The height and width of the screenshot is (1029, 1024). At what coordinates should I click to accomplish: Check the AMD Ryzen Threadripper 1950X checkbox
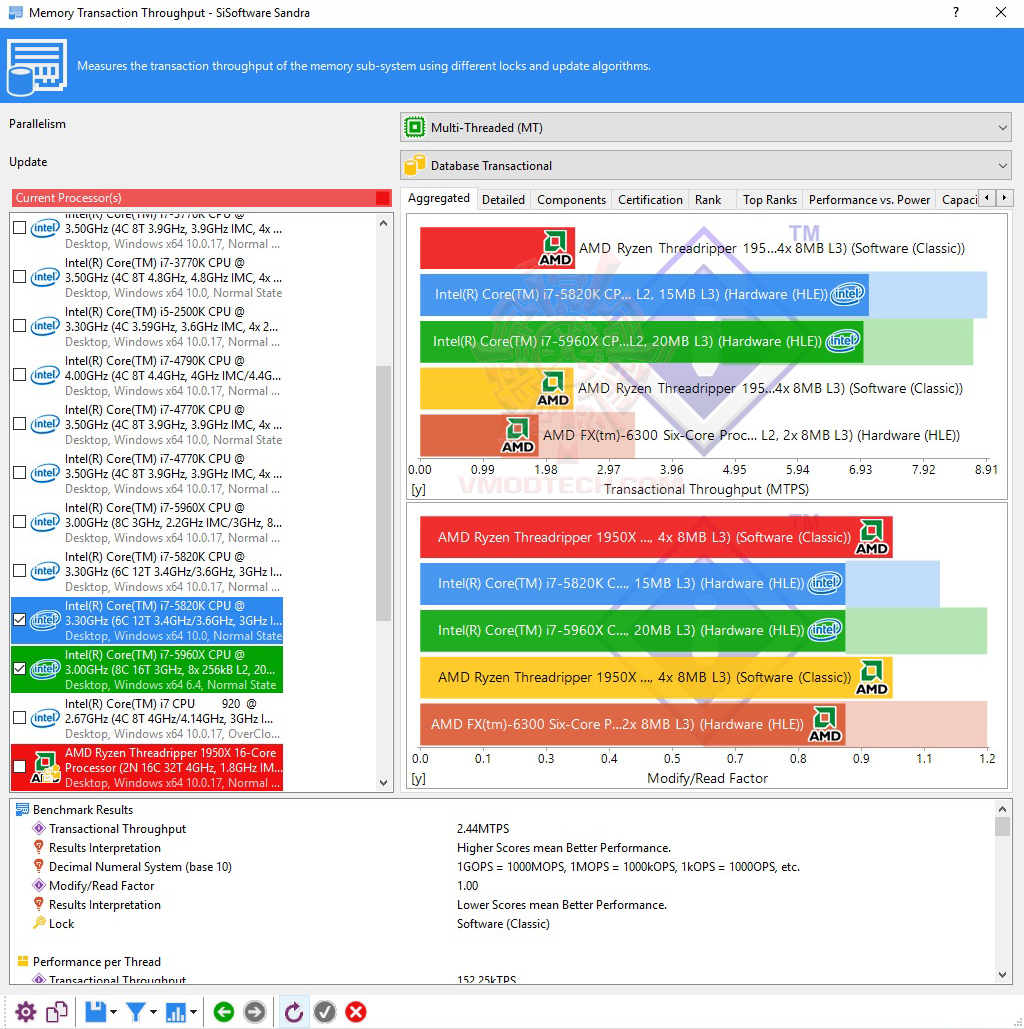[20, 766]
